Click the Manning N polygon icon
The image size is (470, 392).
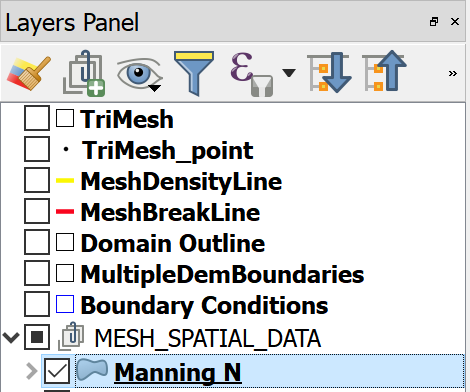point(92,370)
